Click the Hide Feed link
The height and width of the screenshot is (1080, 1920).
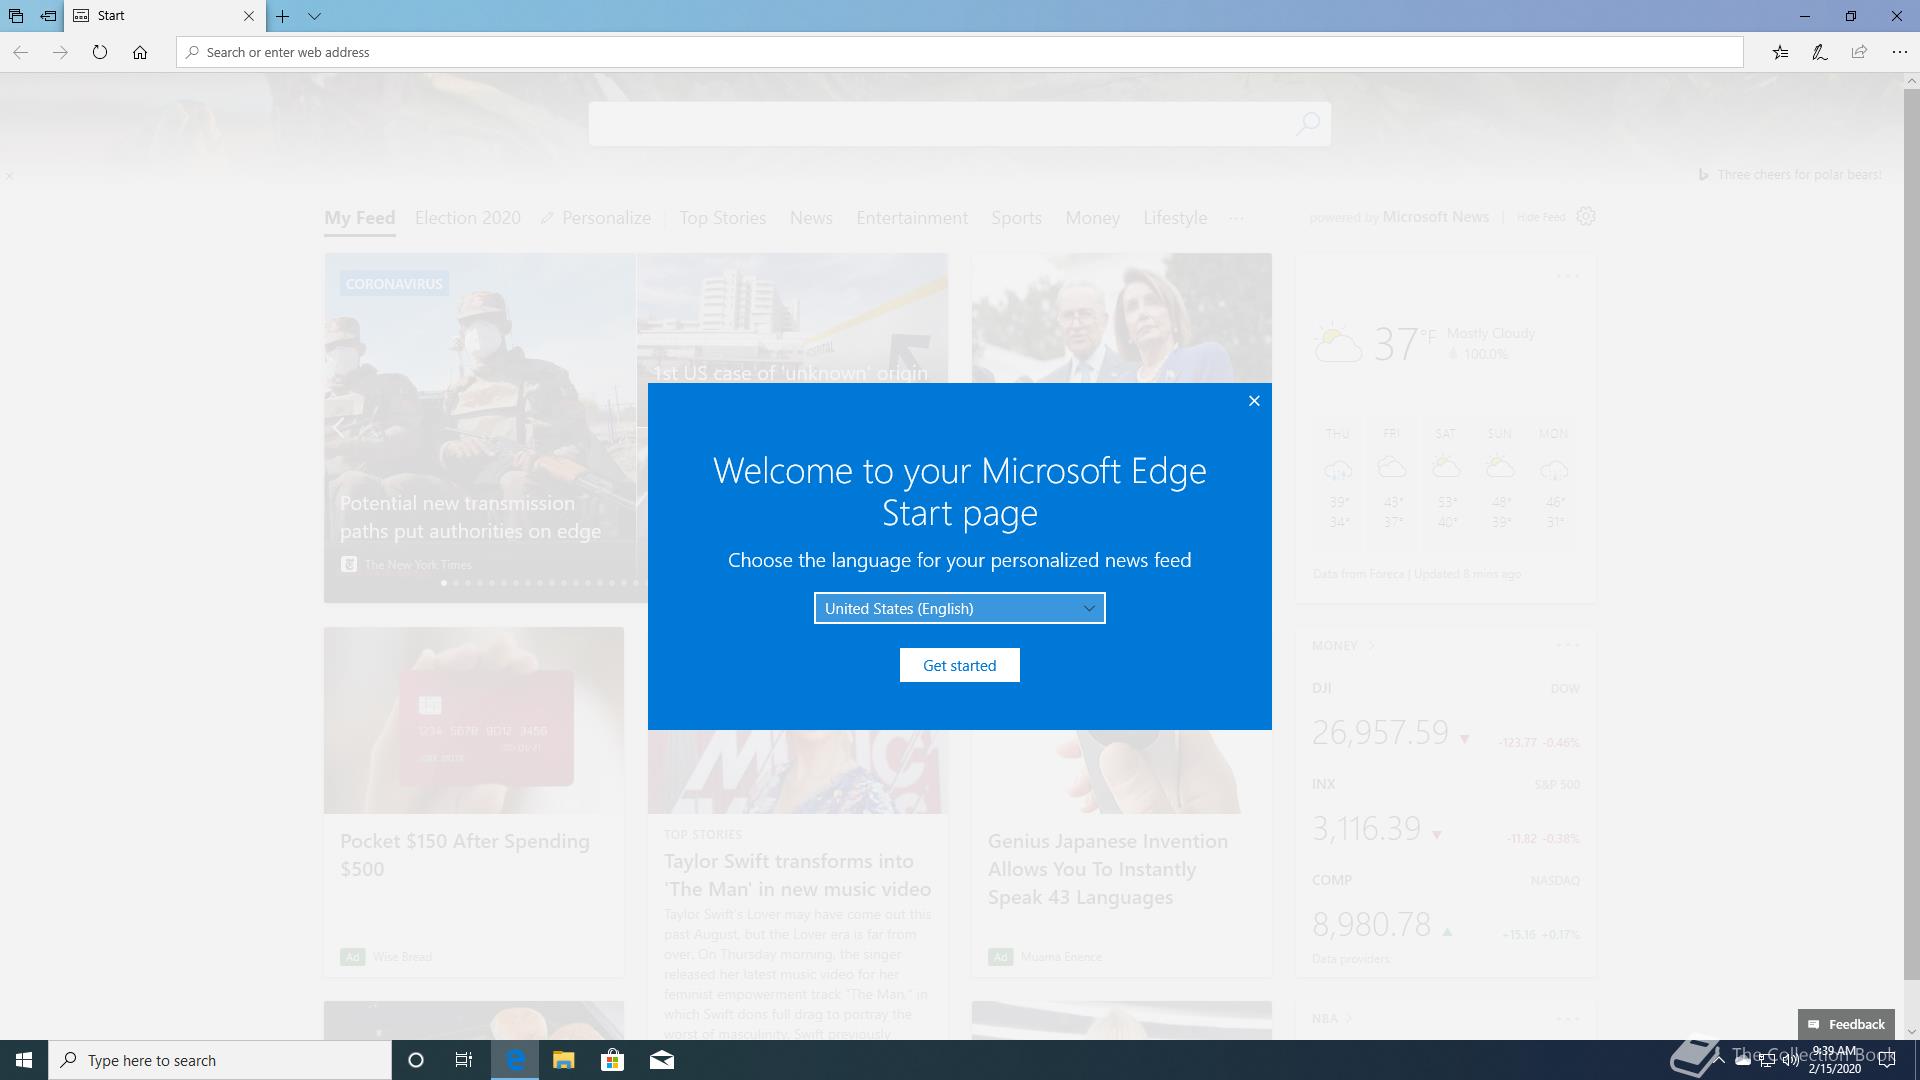(1540, 217)
